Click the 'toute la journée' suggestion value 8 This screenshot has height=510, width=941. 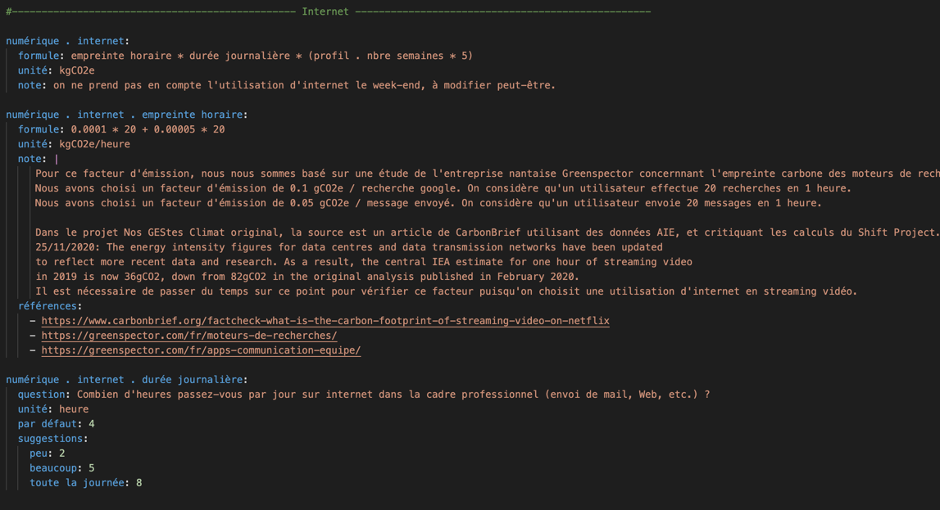[139, 482]
